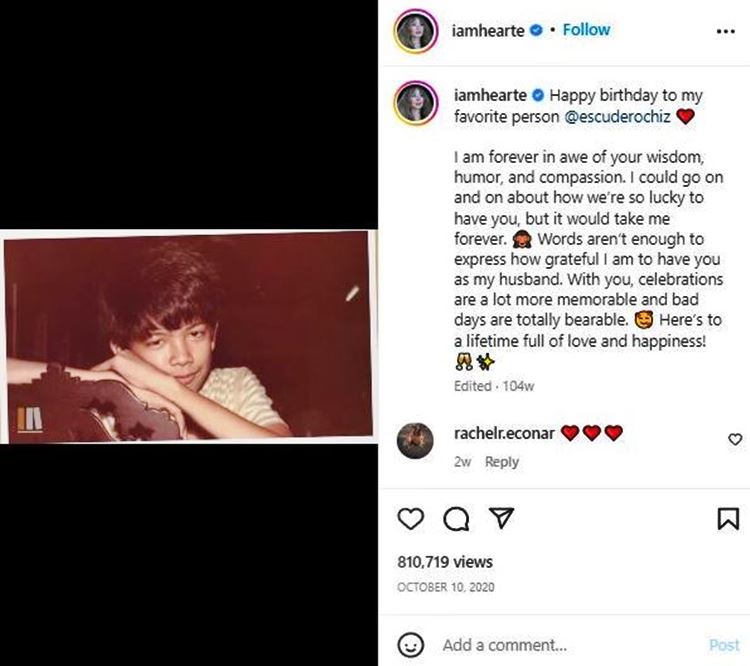750x666 pixels.
Task: Click the 810,719 views count
Action: pyautogui.click(x=445, y=562)
